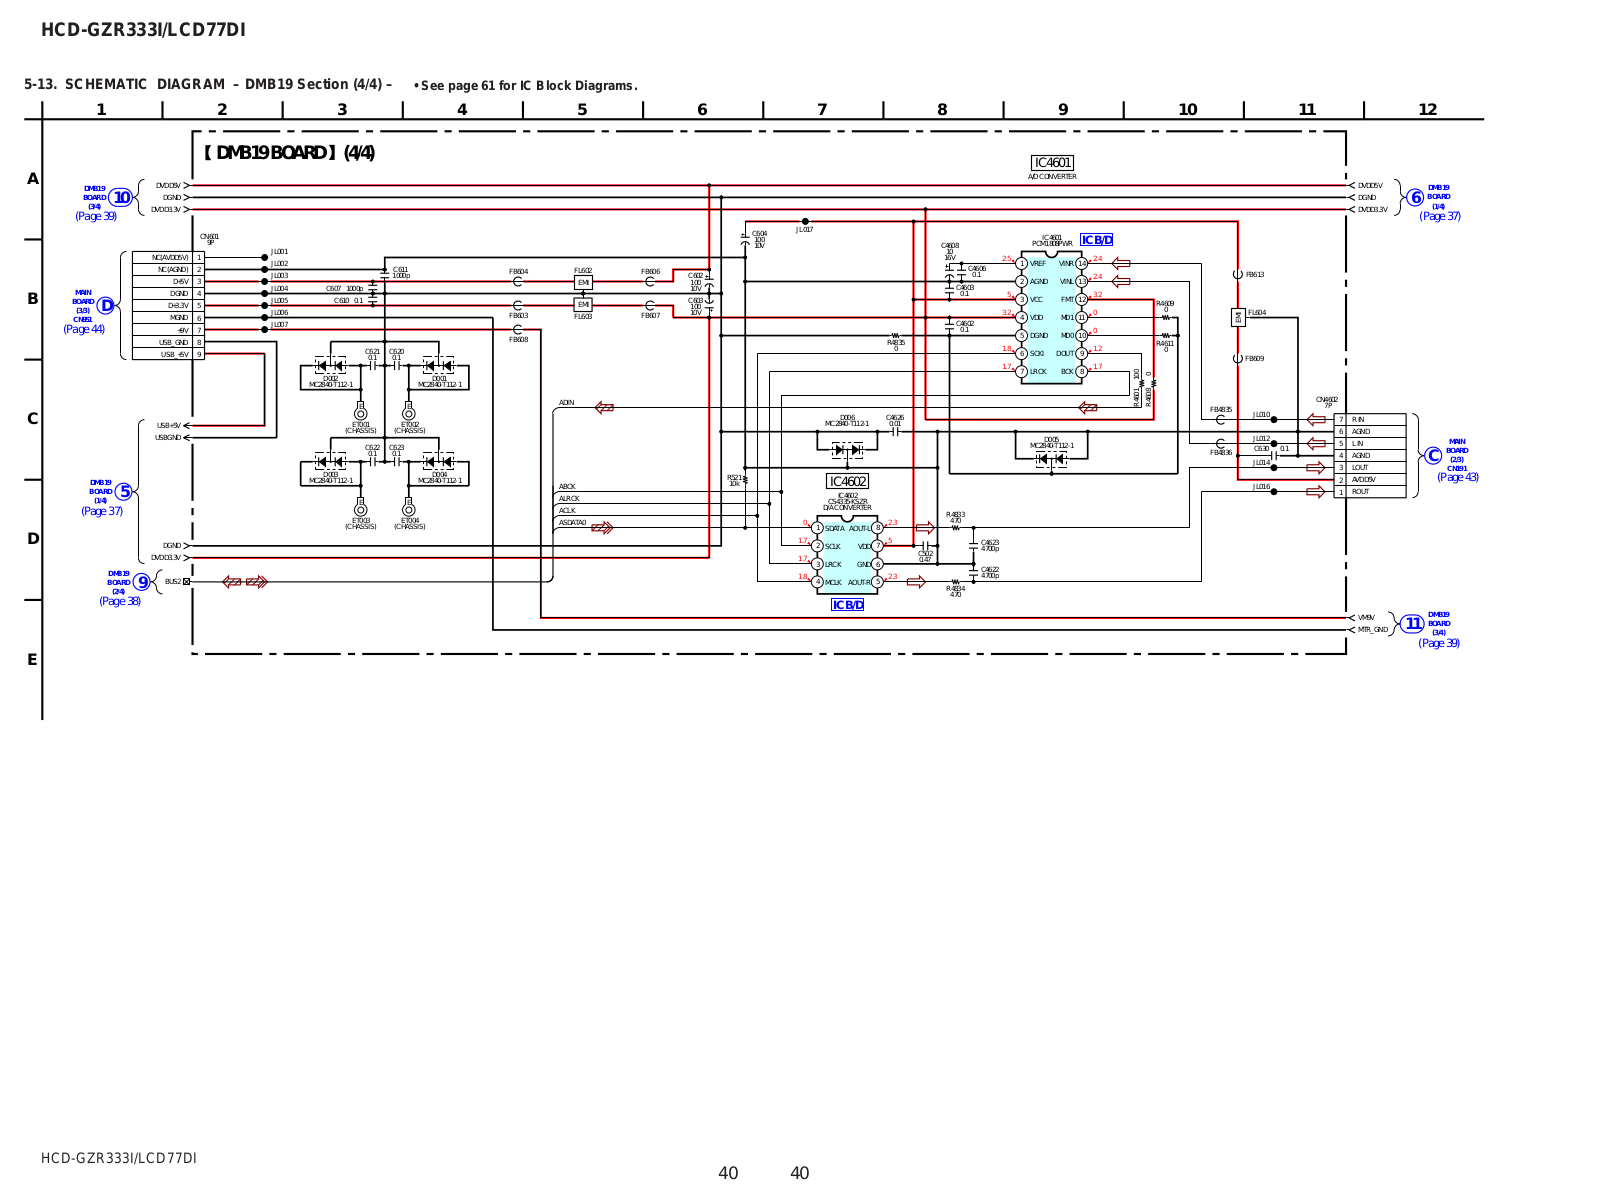This screenshot has width=1601, height=1204.
Task: Click the PCM1808PWR A/D converter chip body
Action: click(1051, 318)
